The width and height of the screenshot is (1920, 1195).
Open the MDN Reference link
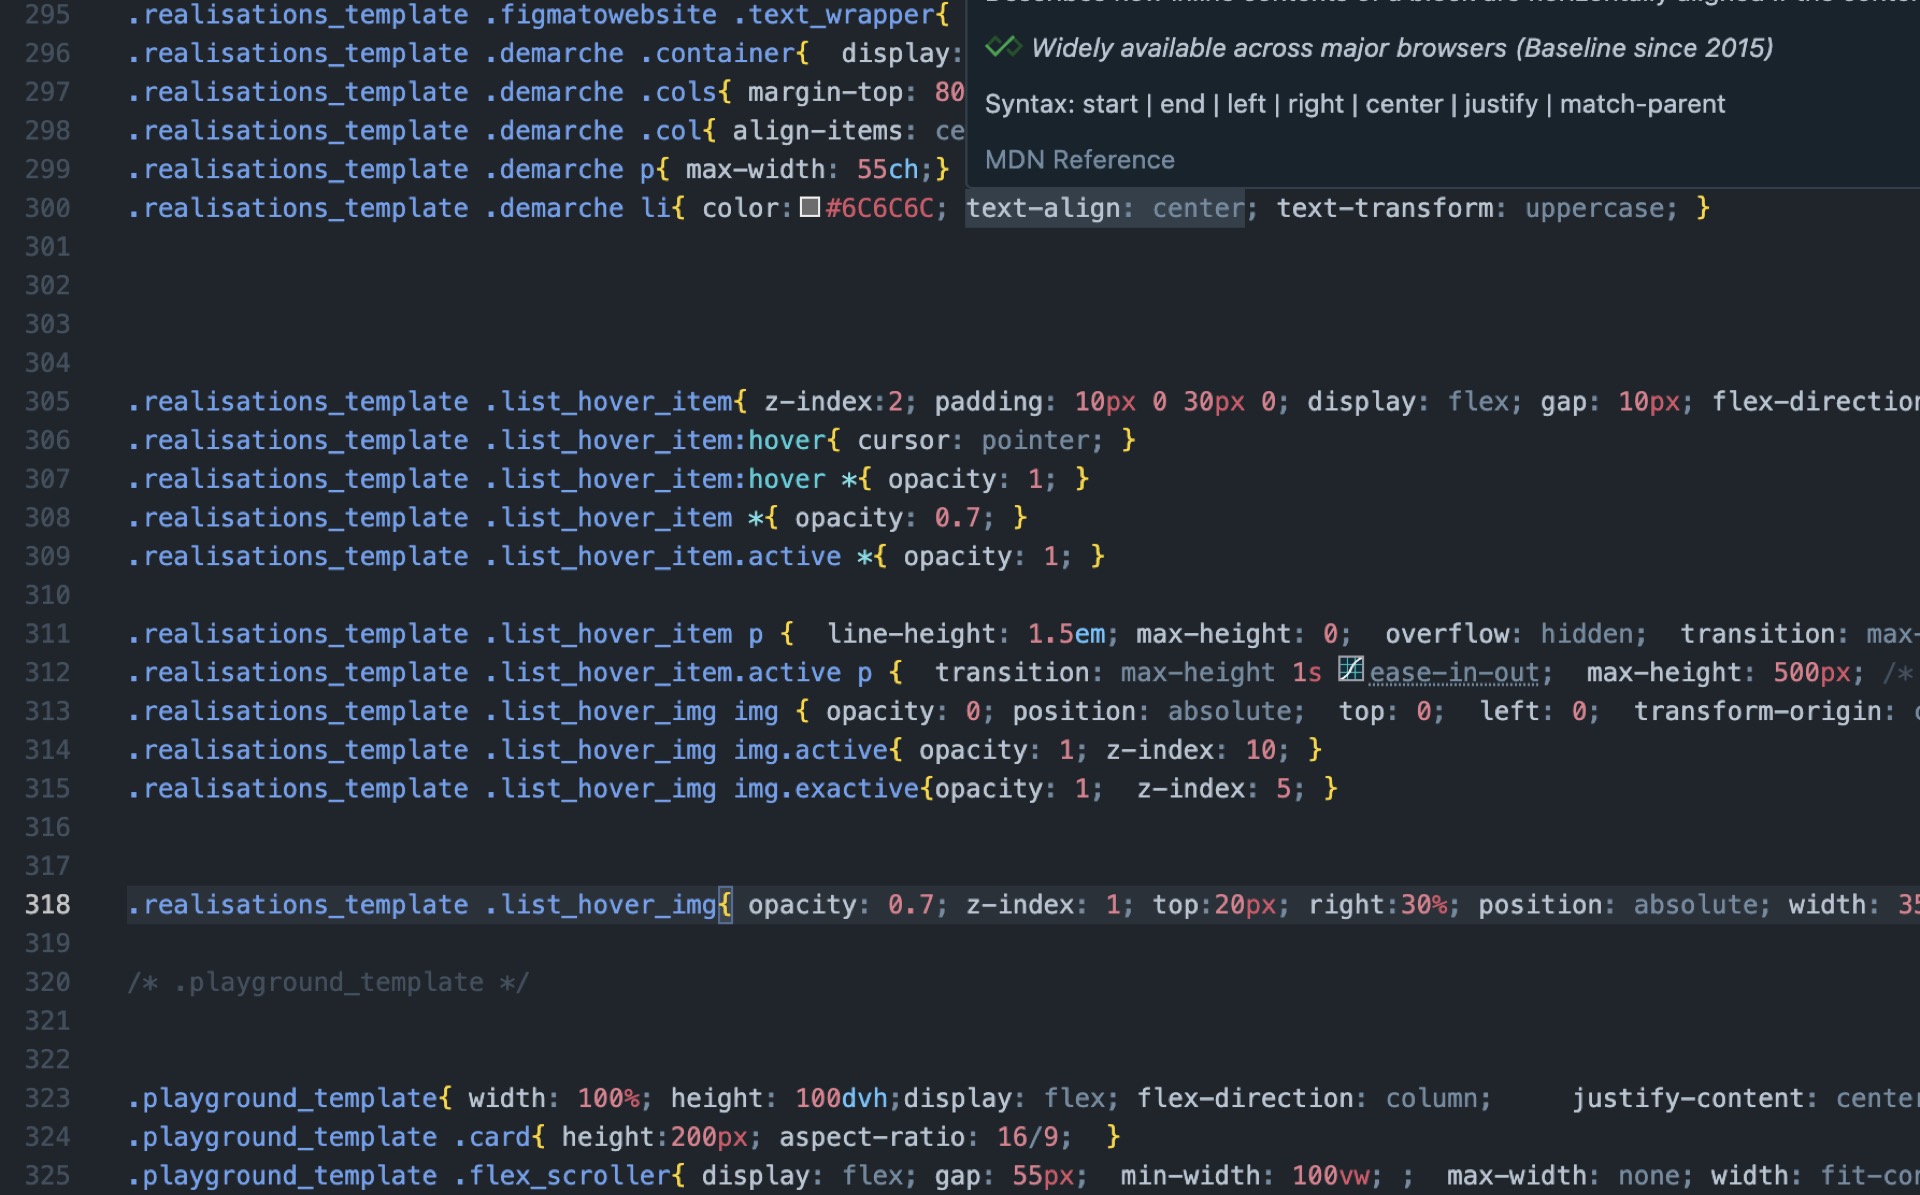(1079, 160)
